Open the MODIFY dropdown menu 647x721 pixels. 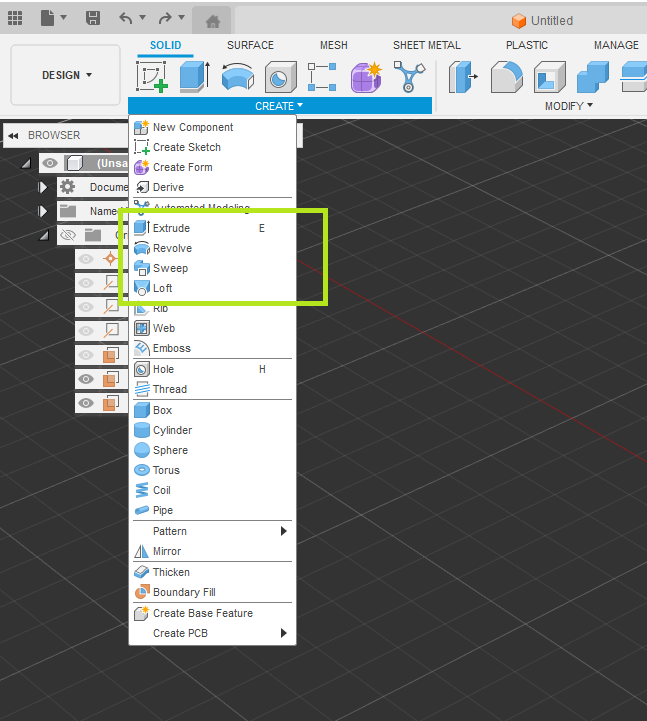(x=569, y=106)
